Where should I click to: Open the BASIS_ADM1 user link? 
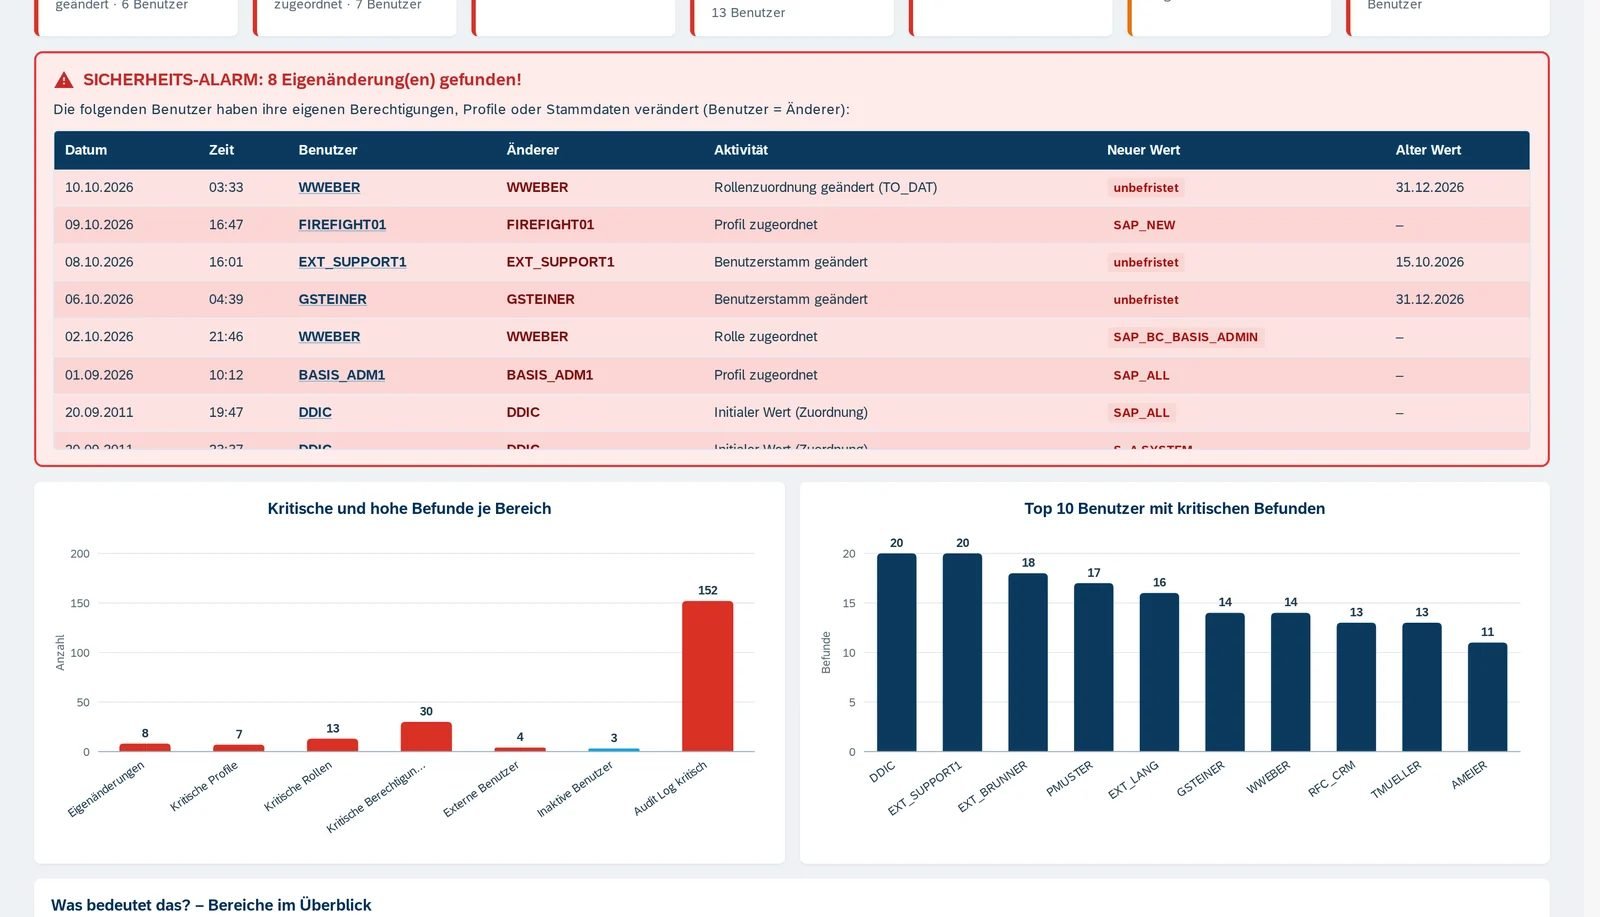pyautogui.click(x=341, y=375)
